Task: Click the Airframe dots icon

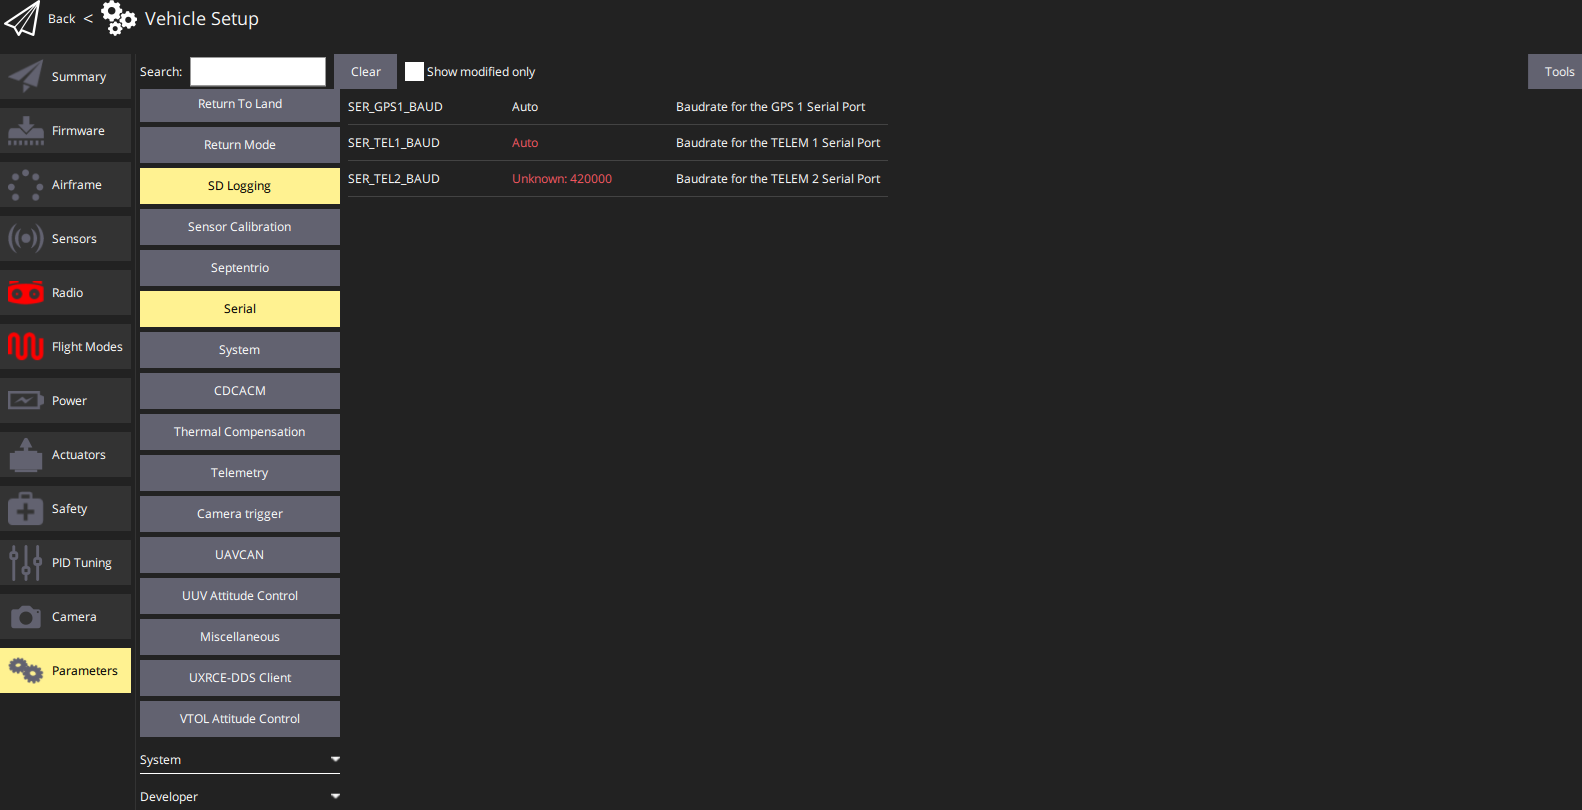Action: click(x=25, y=185)
